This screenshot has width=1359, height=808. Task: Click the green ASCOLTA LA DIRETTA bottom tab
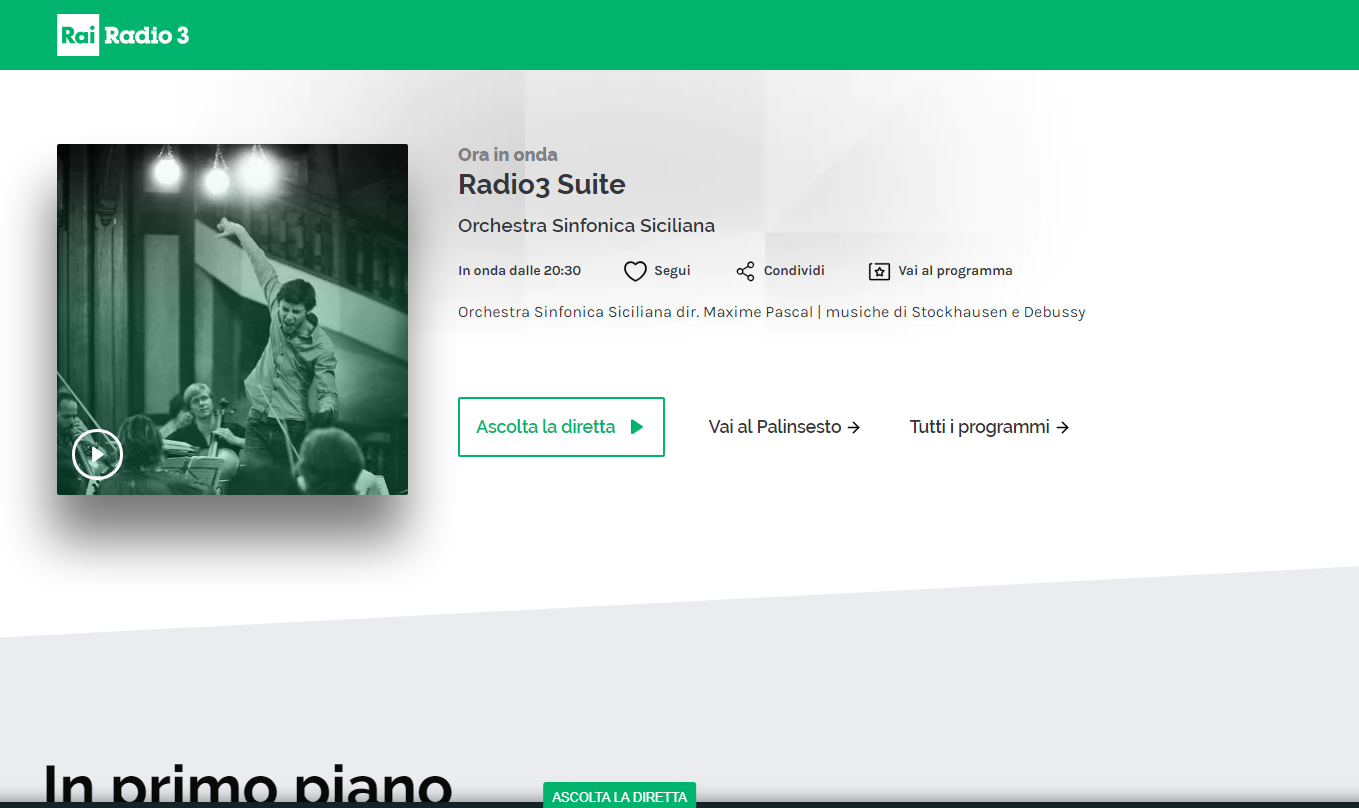619,796
